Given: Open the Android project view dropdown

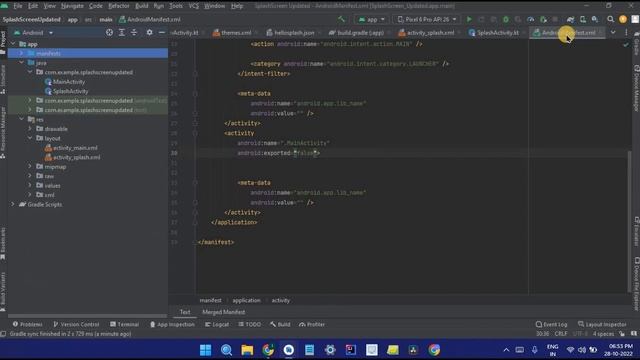Looking at the screenshot, I should [x=33, y=32].
